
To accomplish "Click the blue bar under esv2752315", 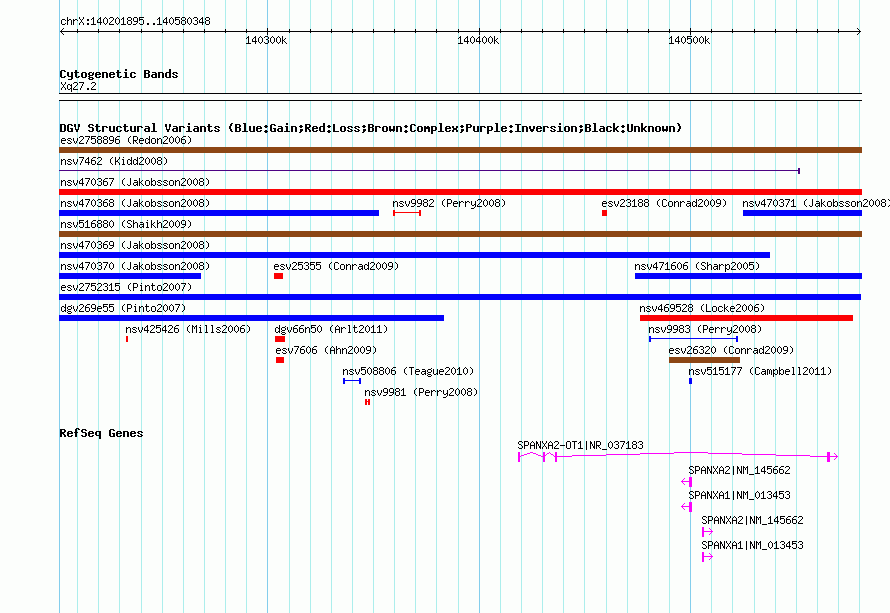I will [460, 297].
